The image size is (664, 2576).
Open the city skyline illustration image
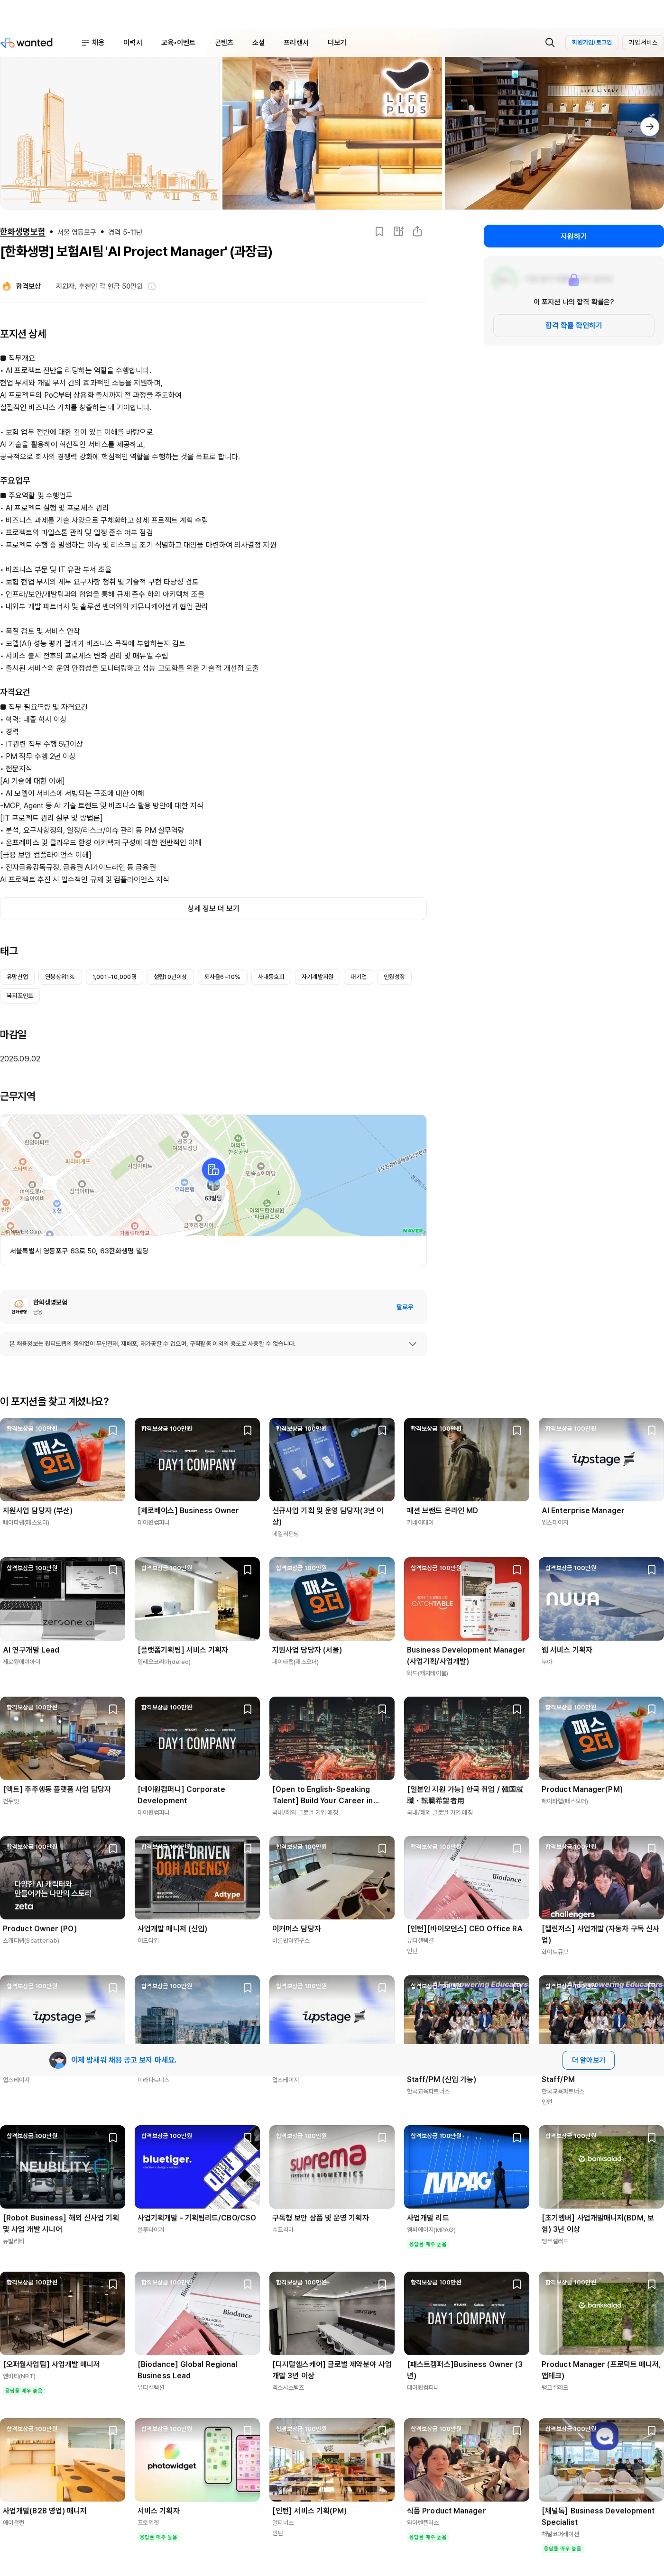pos(109,133)
